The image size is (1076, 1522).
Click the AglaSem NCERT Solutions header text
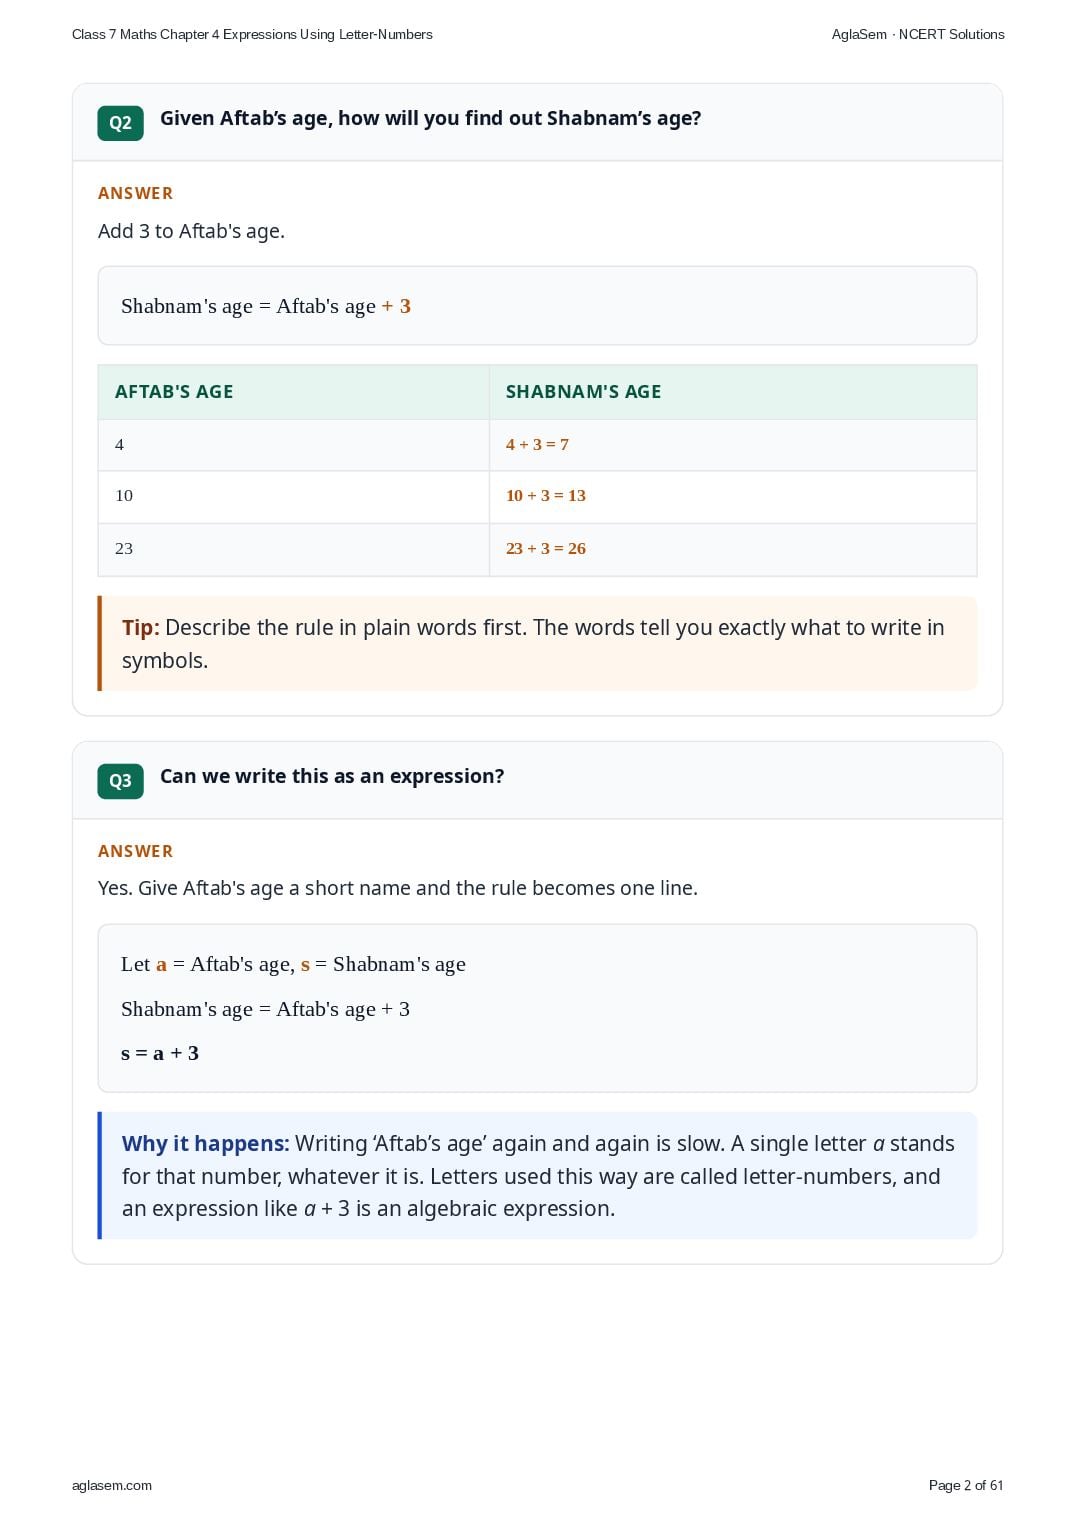918,34
